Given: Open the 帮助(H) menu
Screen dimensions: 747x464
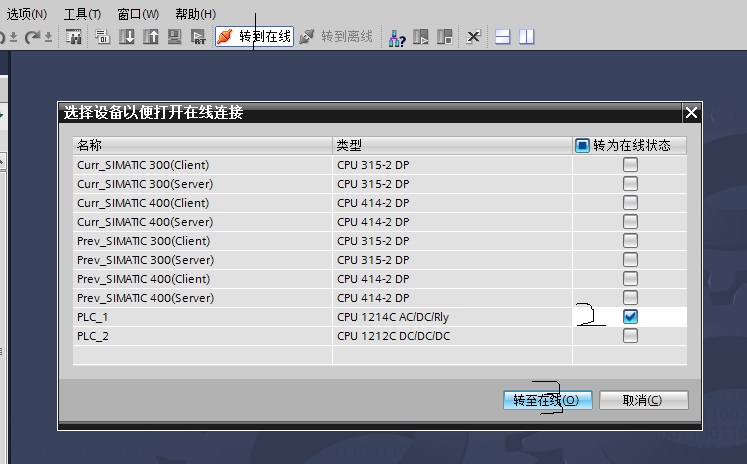Looking at the screenshot, I should [x=195, y=14].
